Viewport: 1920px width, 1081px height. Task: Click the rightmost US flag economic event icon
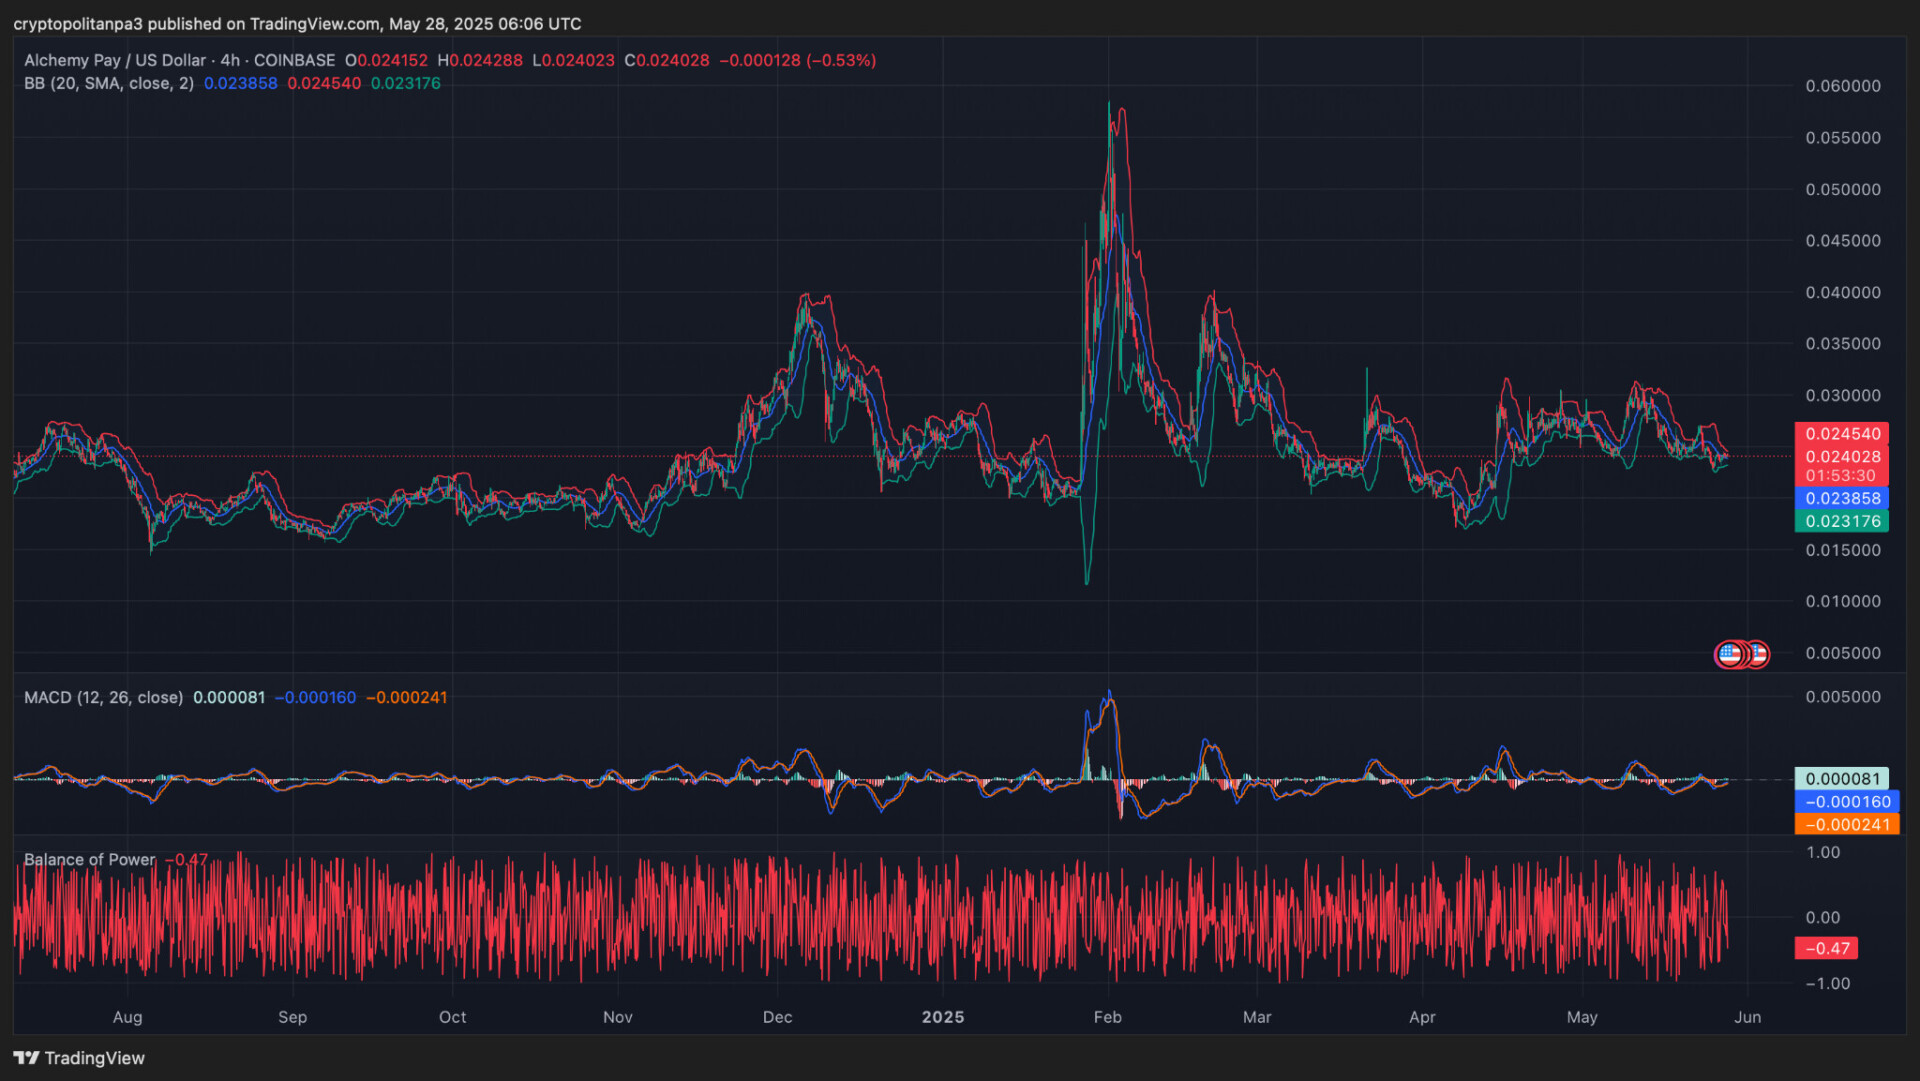(x=1760, y=655)
